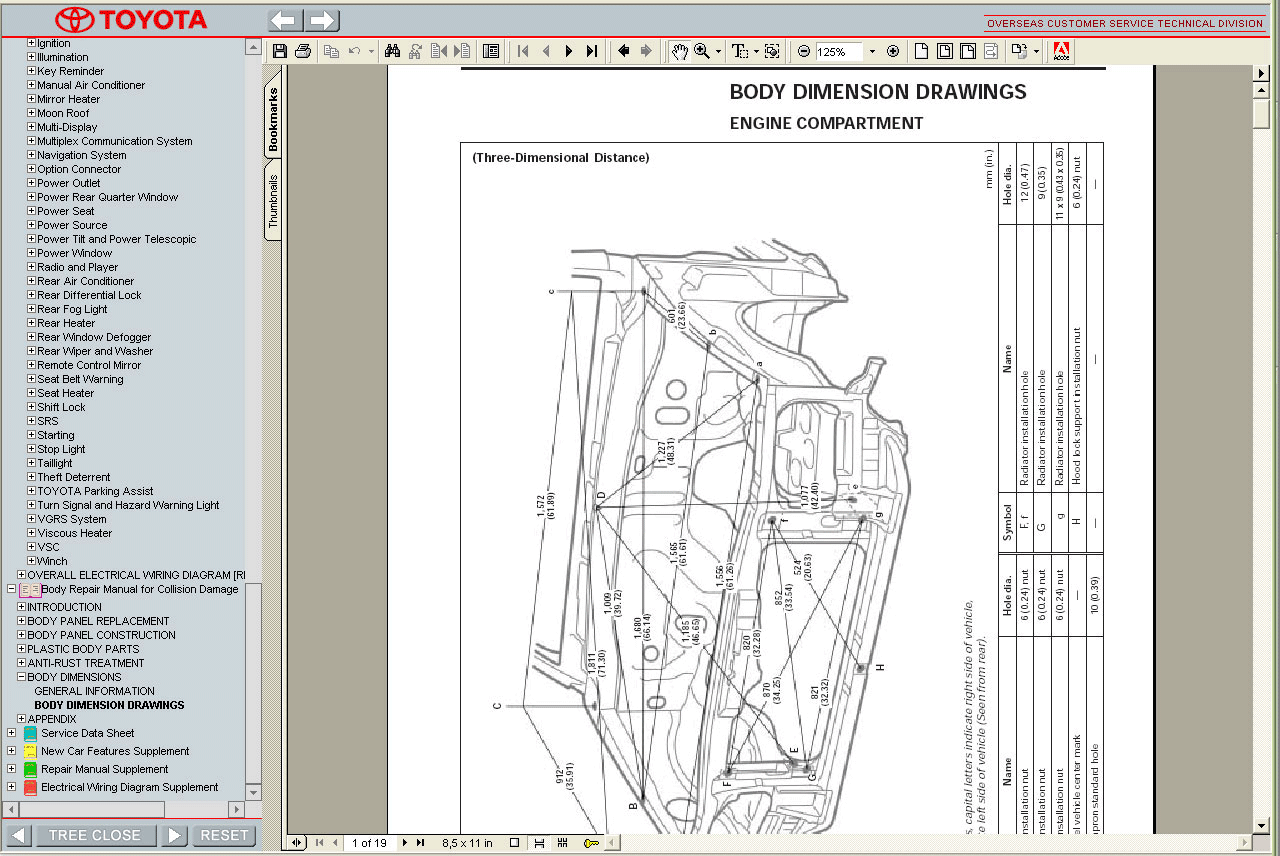Click the last page arrow in the status bar
Image resolution: width=1280 pixels, height=856 pixels.
(421, 843)
